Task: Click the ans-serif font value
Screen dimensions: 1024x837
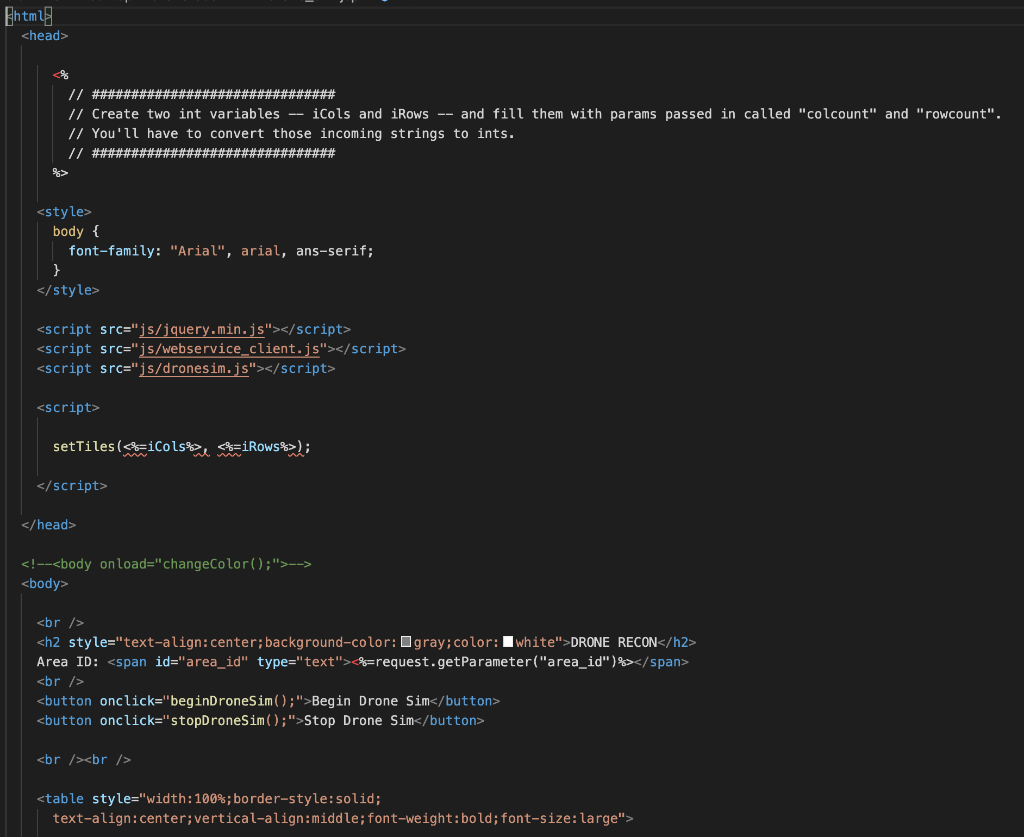Action: [333, 251]
